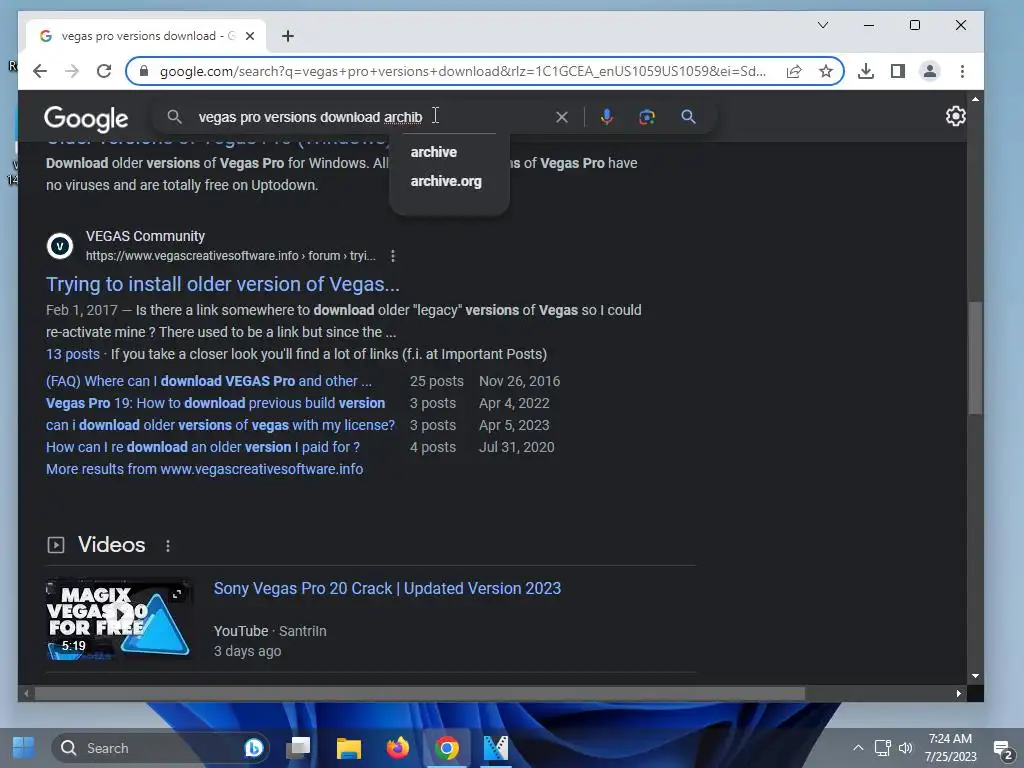Open a new tab
1024x768 pixels.
point(288,36)
